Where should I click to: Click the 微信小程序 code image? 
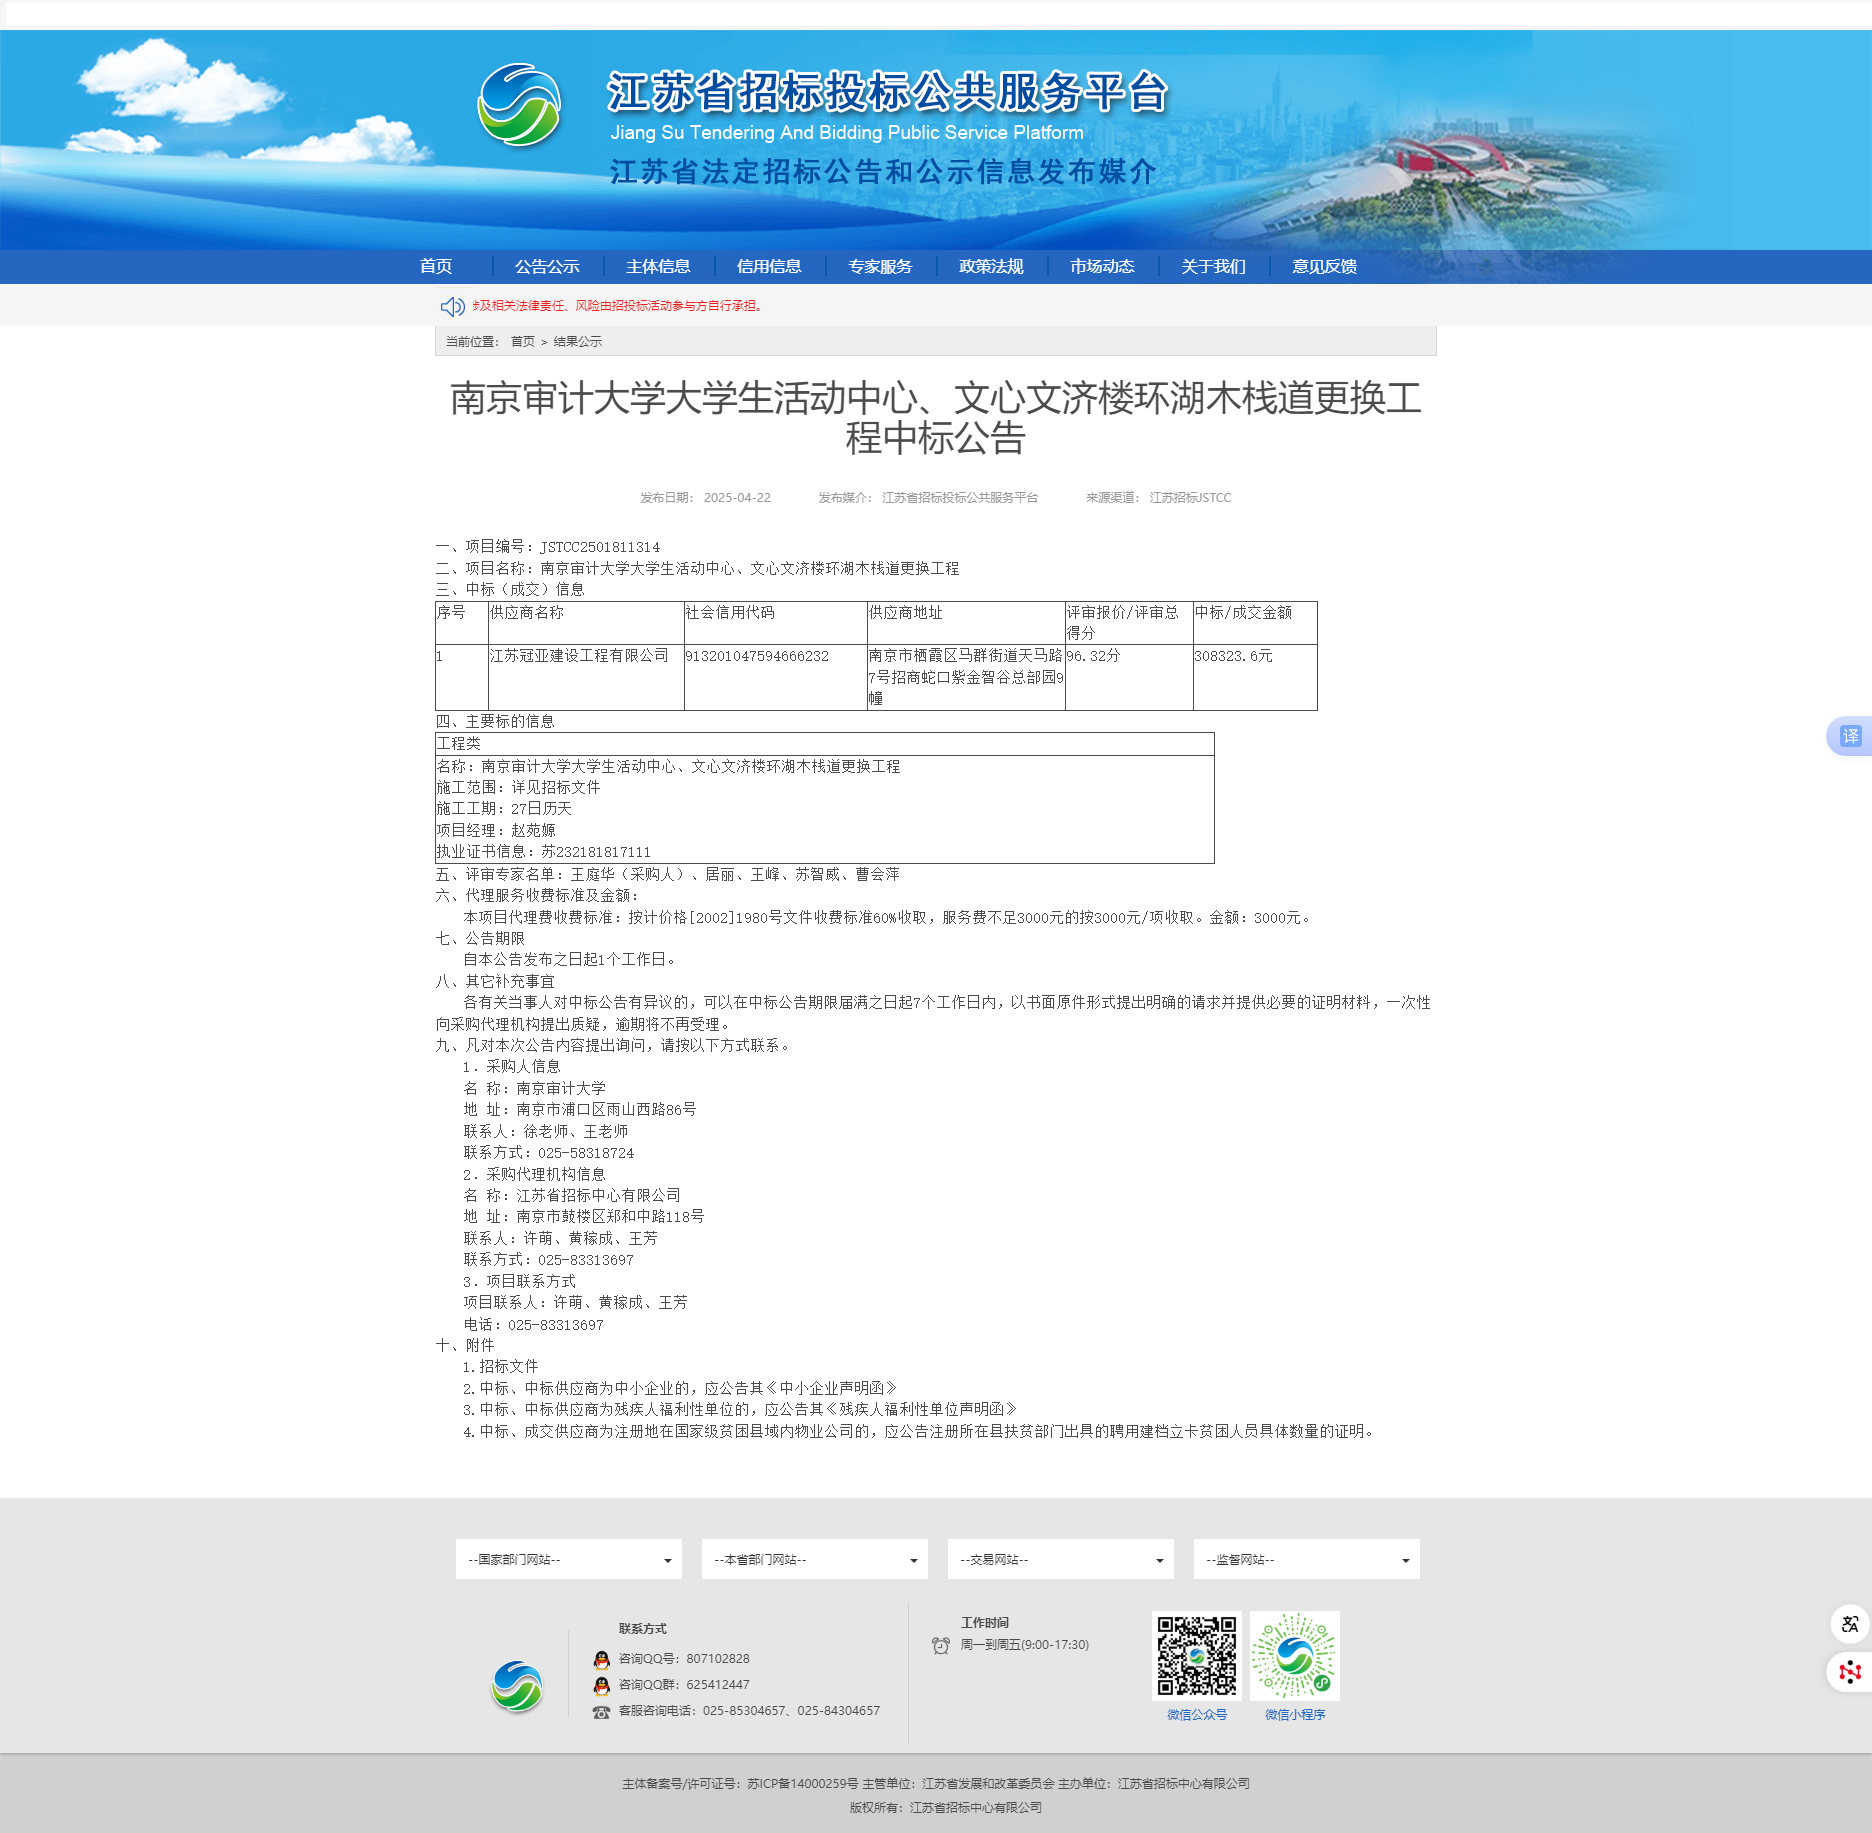tap(1295, 1656)
